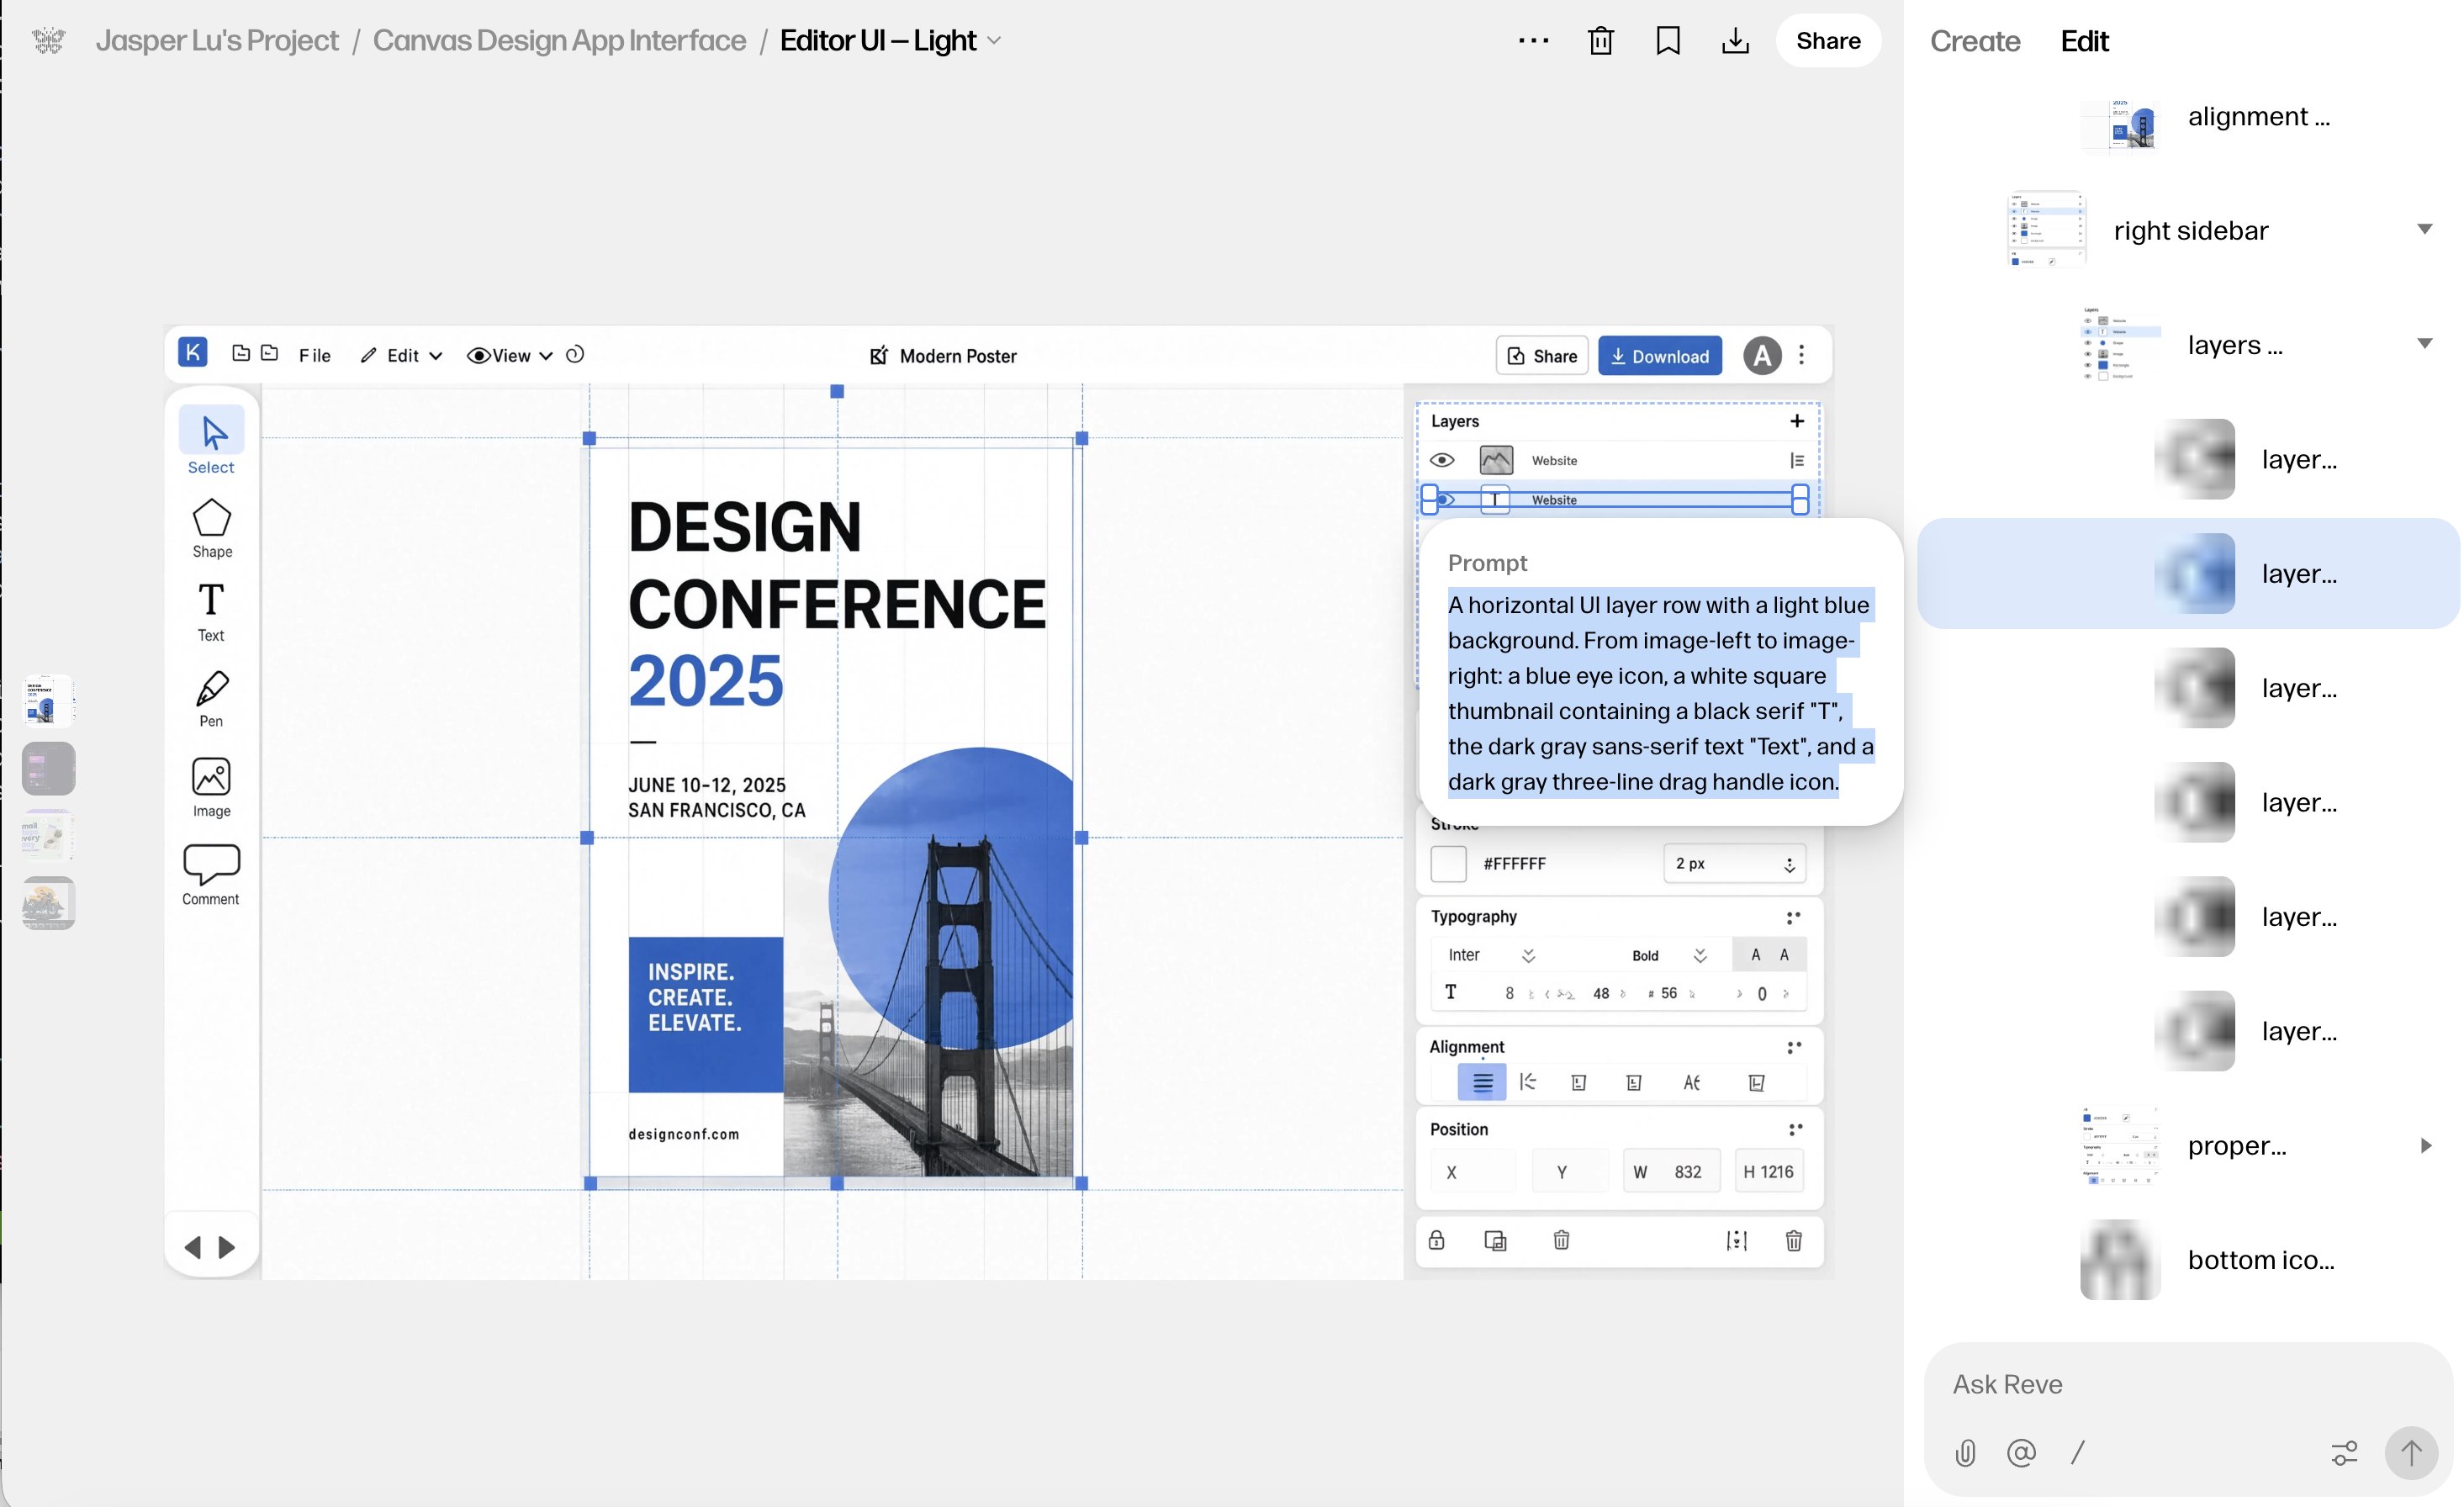This screenshot has width=2464, height=1507.
Task: Click the send arrow button
Action: coord(2411,1452)
